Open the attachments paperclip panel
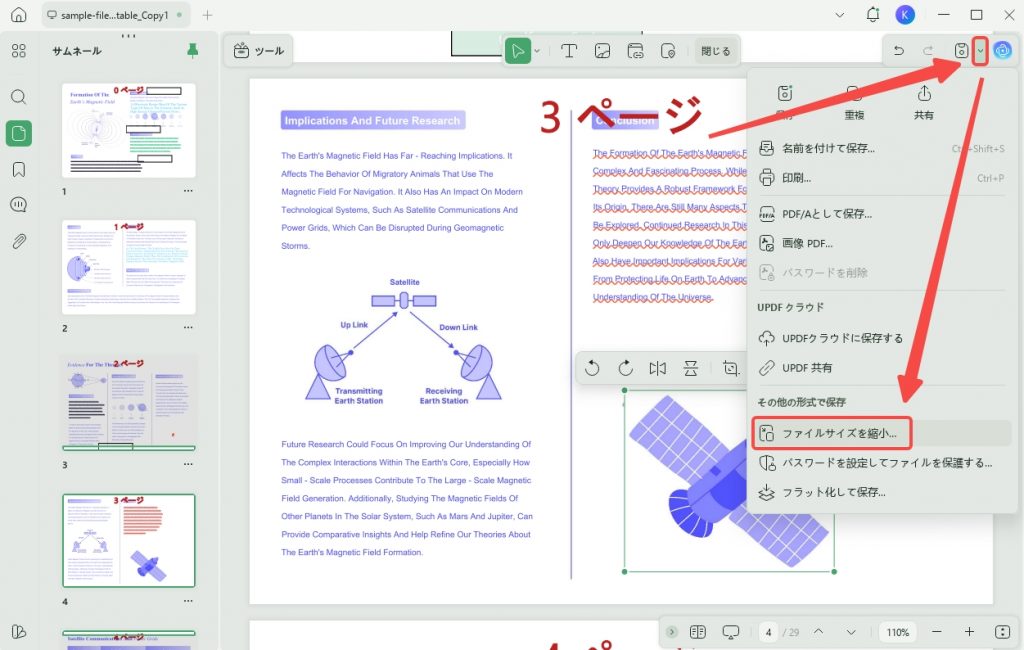 pyautogui.click(x=19, y=242)
